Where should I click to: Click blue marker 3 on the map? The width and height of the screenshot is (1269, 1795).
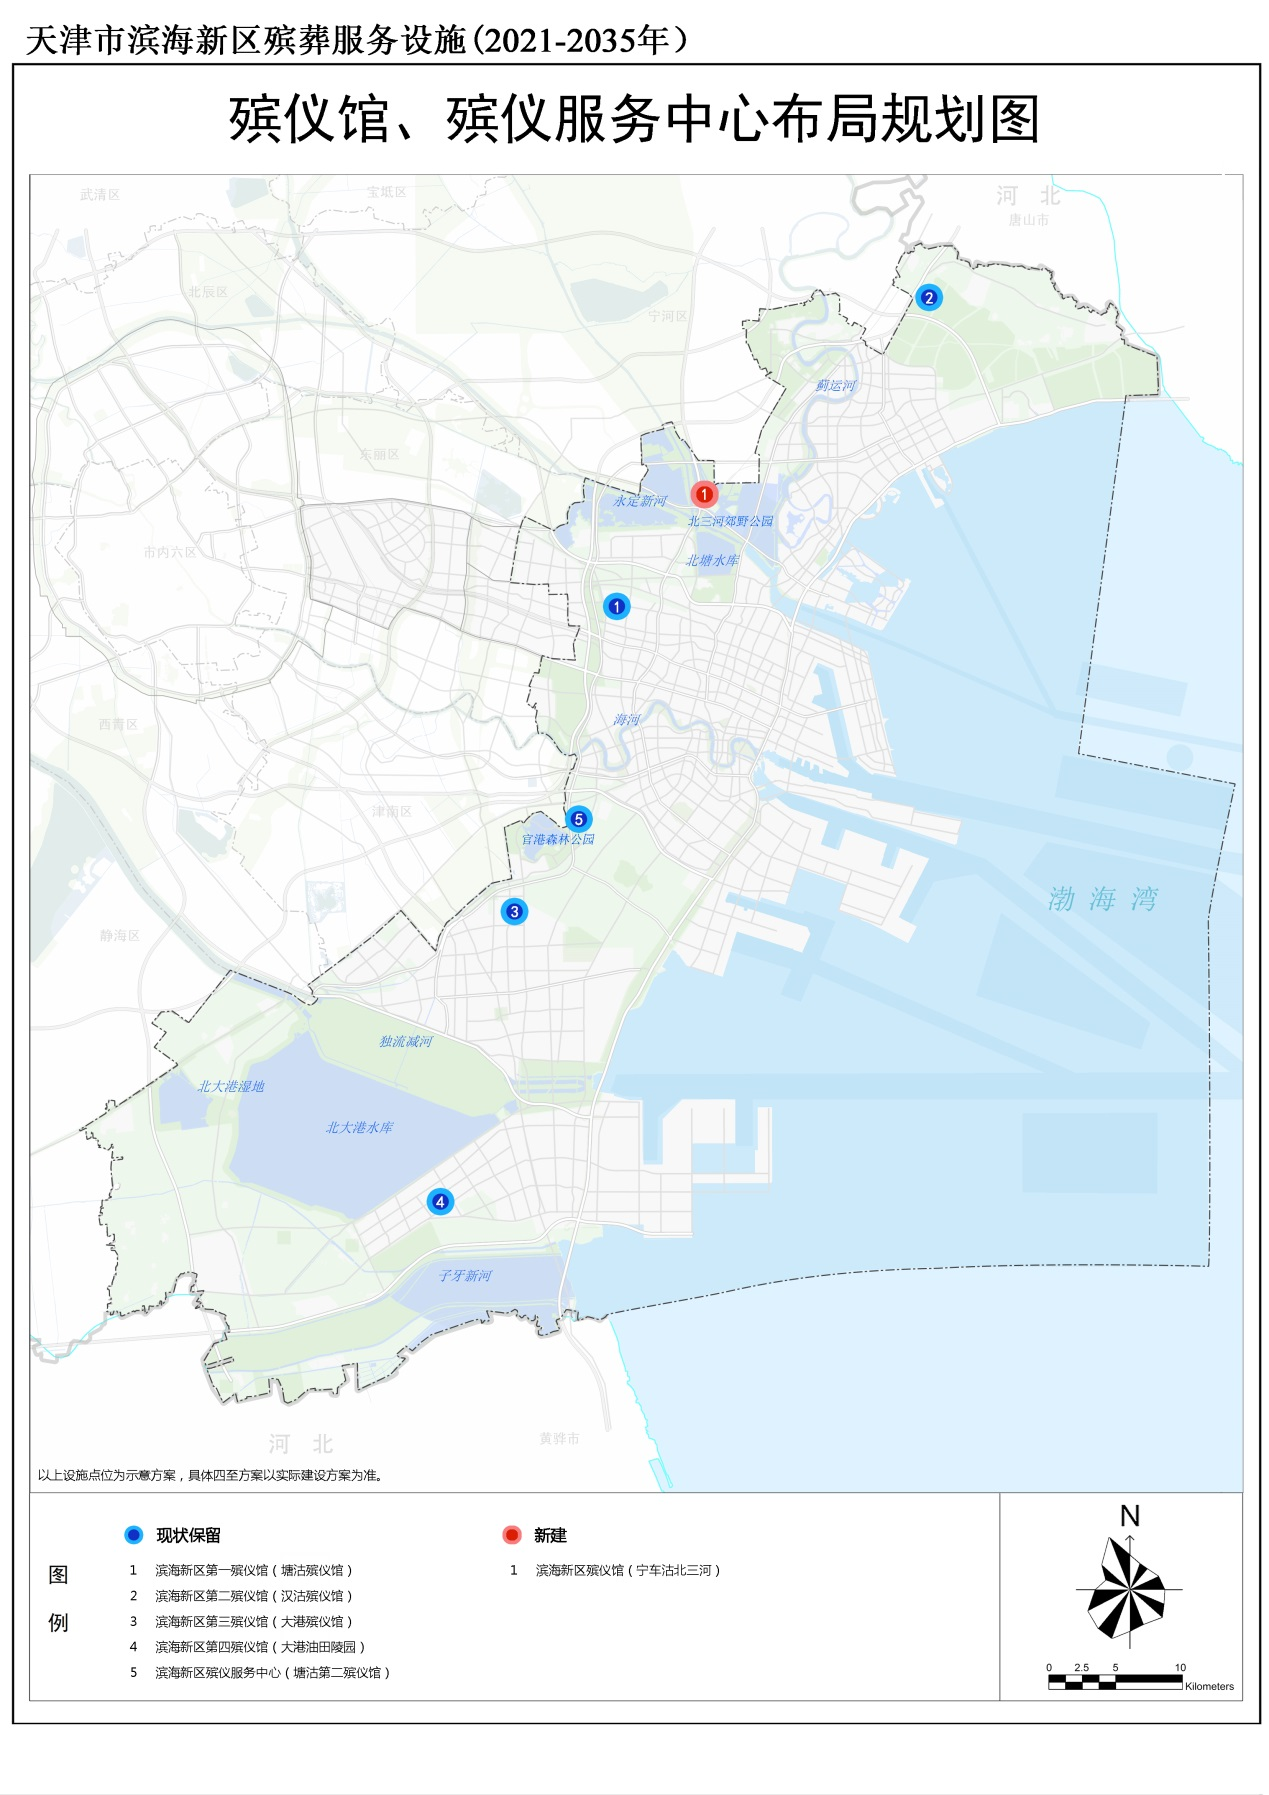coord(514,911)
